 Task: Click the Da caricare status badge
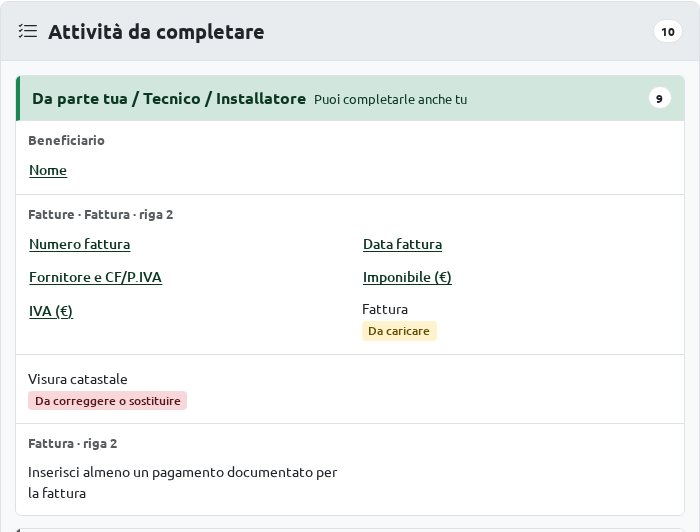[x=399, y=331]
